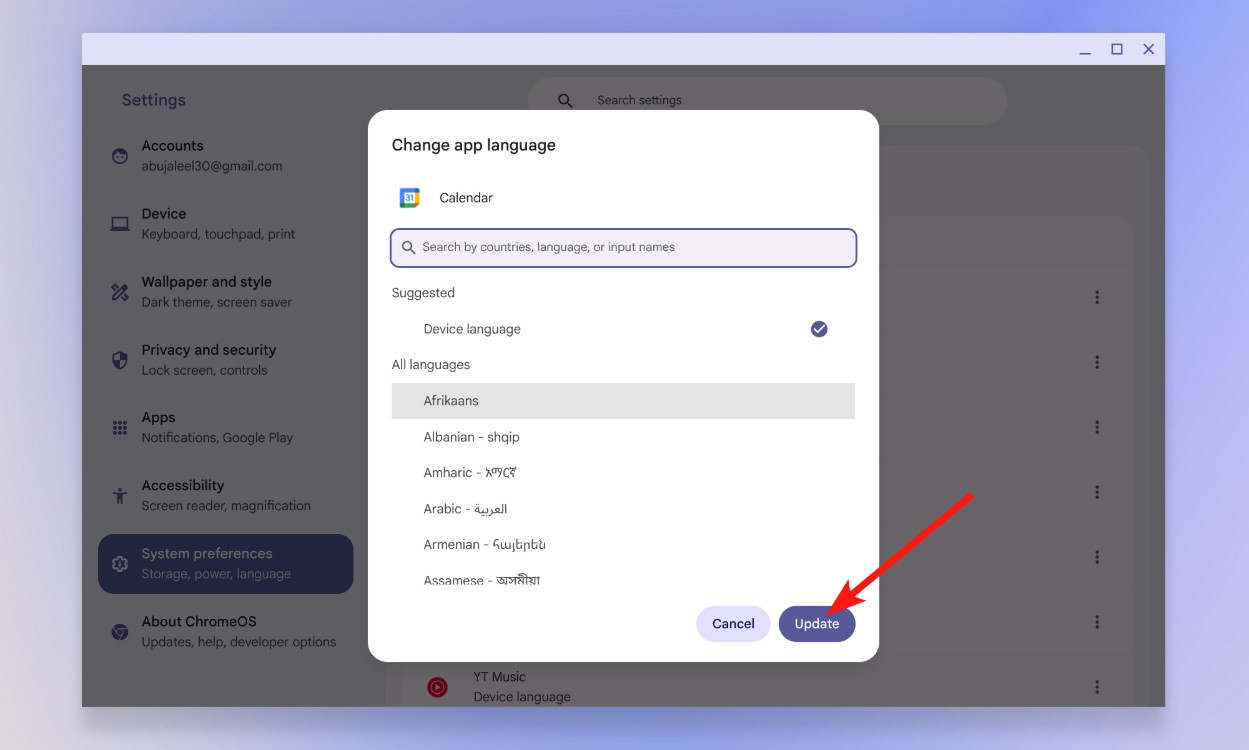Open the three-dot menu next to YT Music
1249x750 pixels.
pyautogui.click(x=1097, y=686)
